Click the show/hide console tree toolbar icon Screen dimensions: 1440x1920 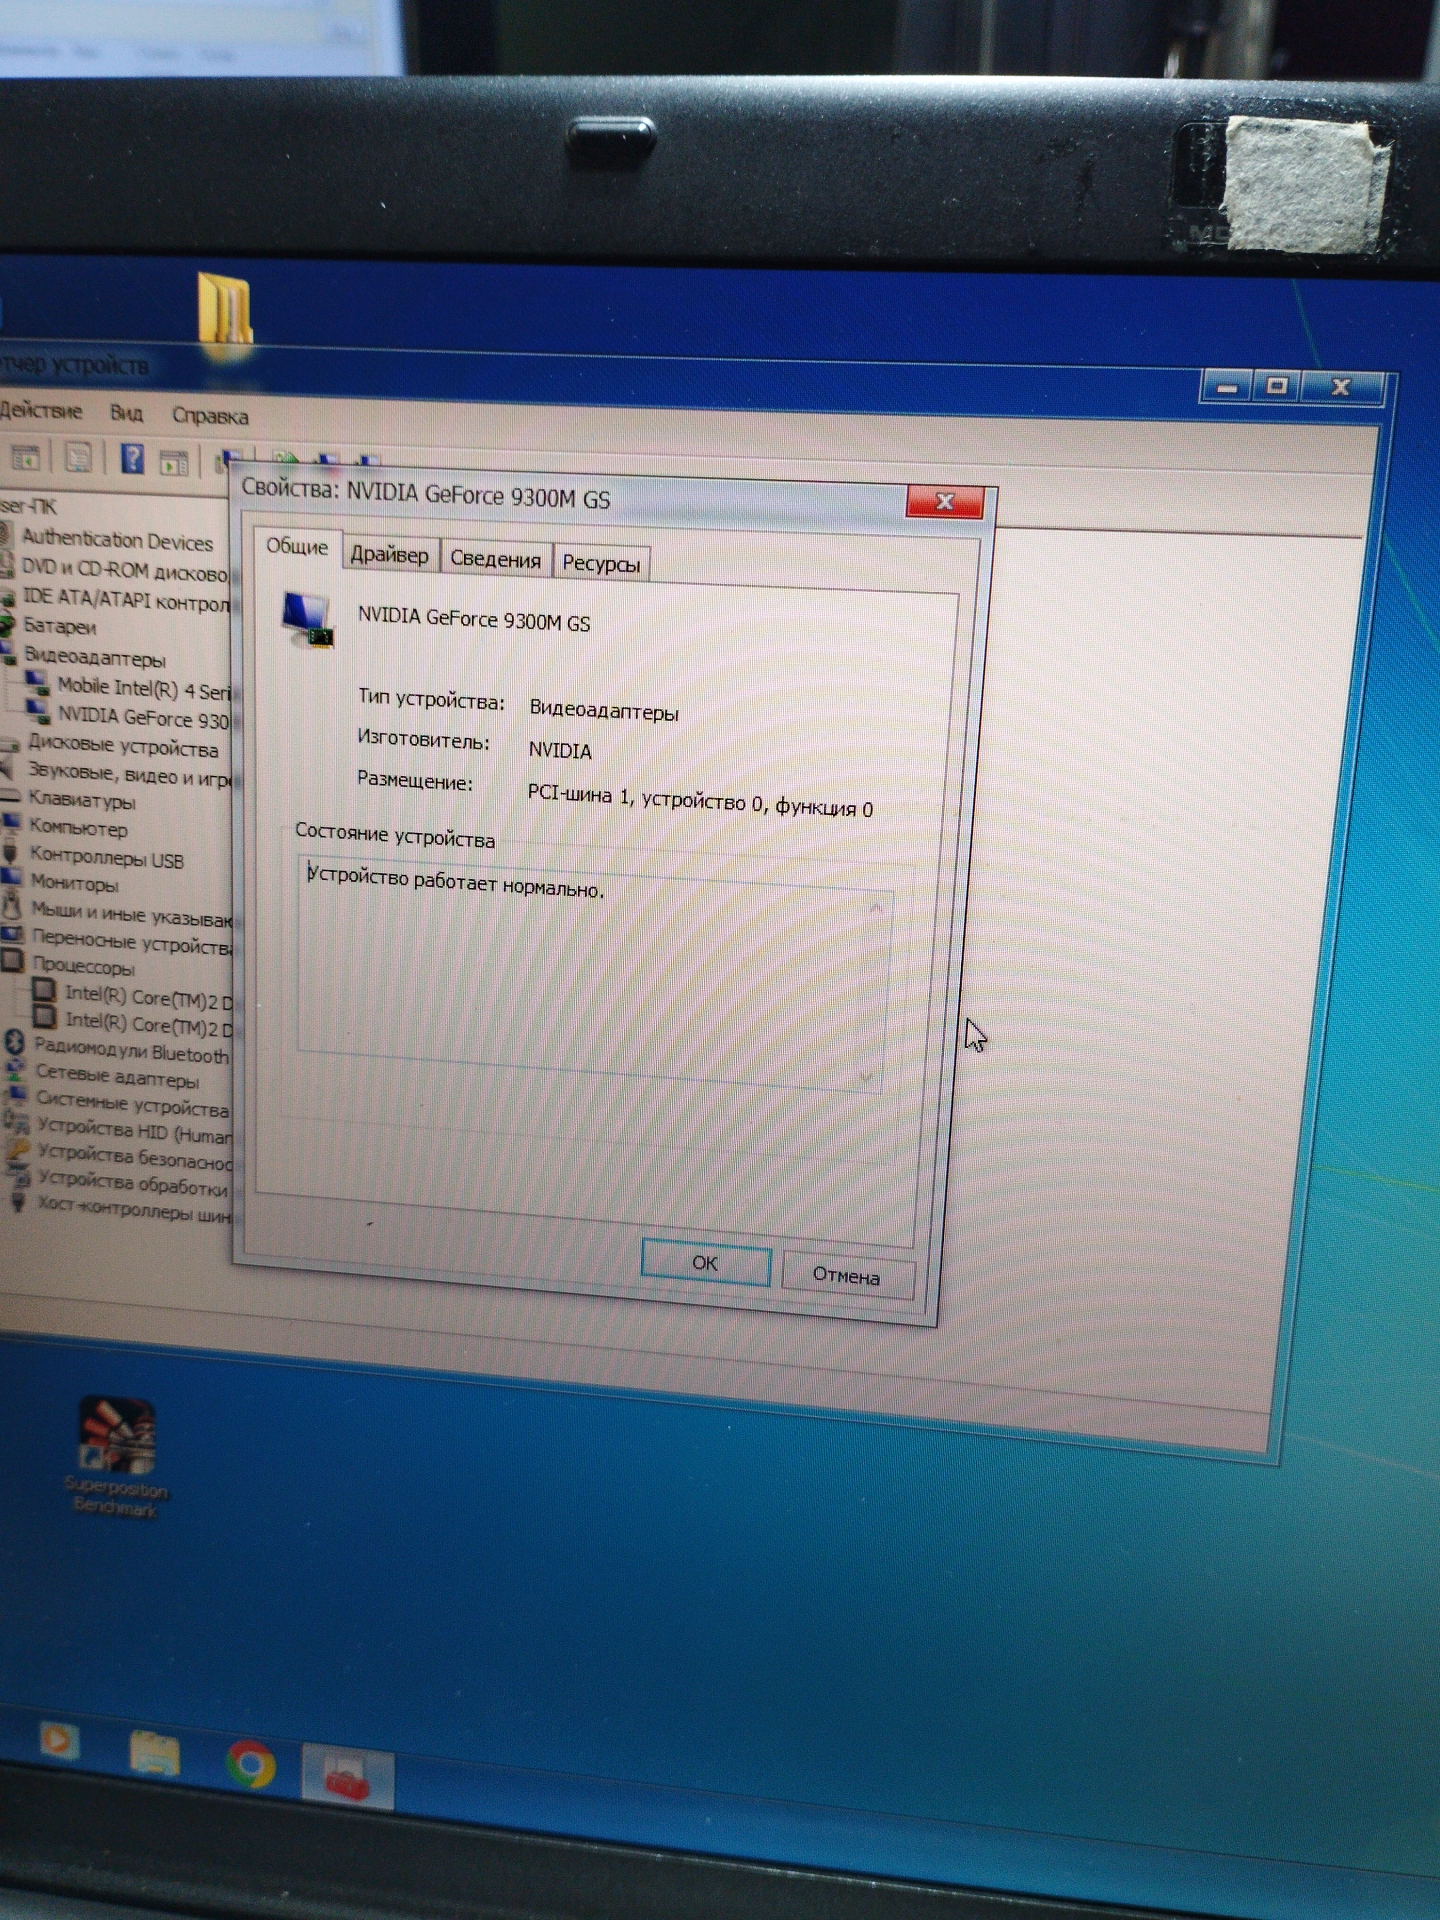point(26,458)
